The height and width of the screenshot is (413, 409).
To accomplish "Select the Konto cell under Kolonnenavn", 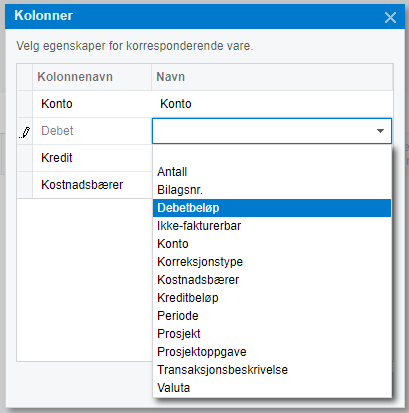I will [92, 104].
